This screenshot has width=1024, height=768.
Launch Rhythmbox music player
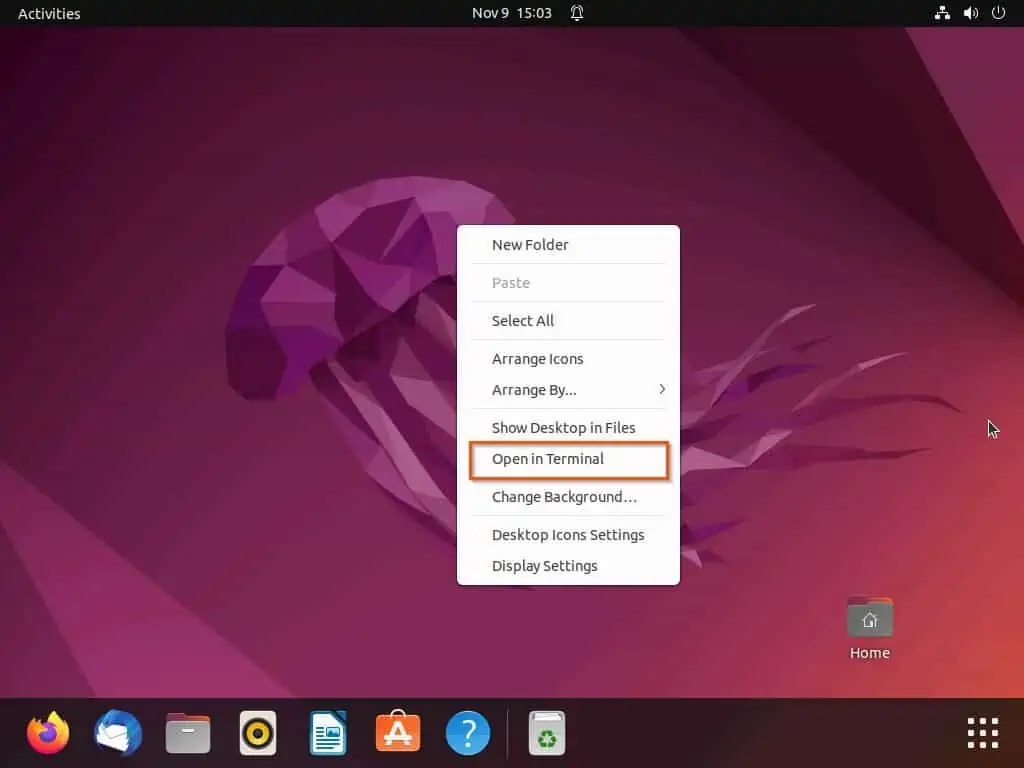pos(258,733)
